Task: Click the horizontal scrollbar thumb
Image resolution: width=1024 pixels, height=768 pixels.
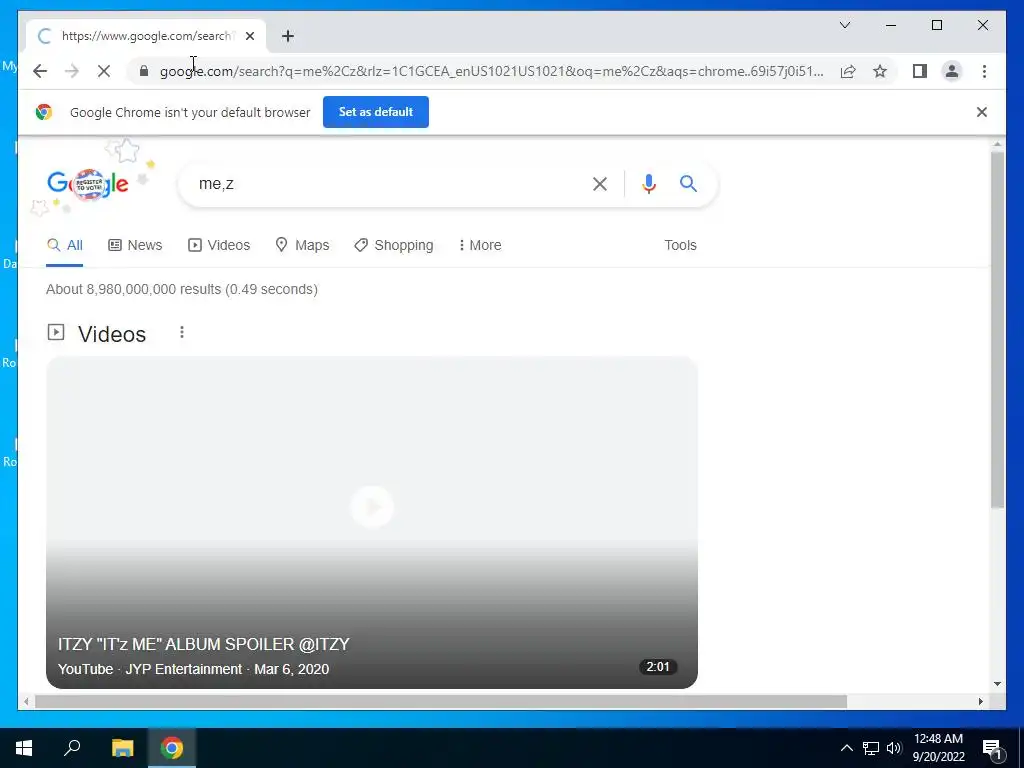Action: coord(441,701)
